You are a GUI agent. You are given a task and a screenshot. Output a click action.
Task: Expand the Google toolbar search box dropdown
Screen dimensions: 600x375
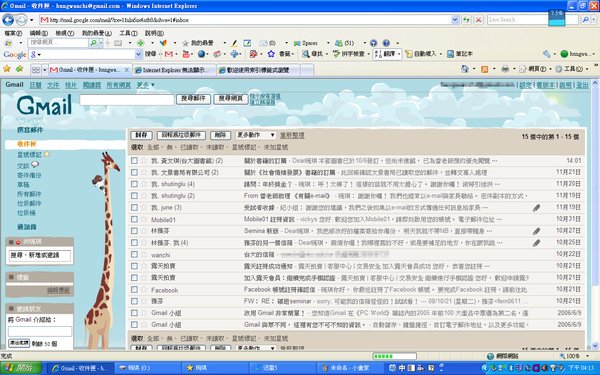(x=139, y=54)
